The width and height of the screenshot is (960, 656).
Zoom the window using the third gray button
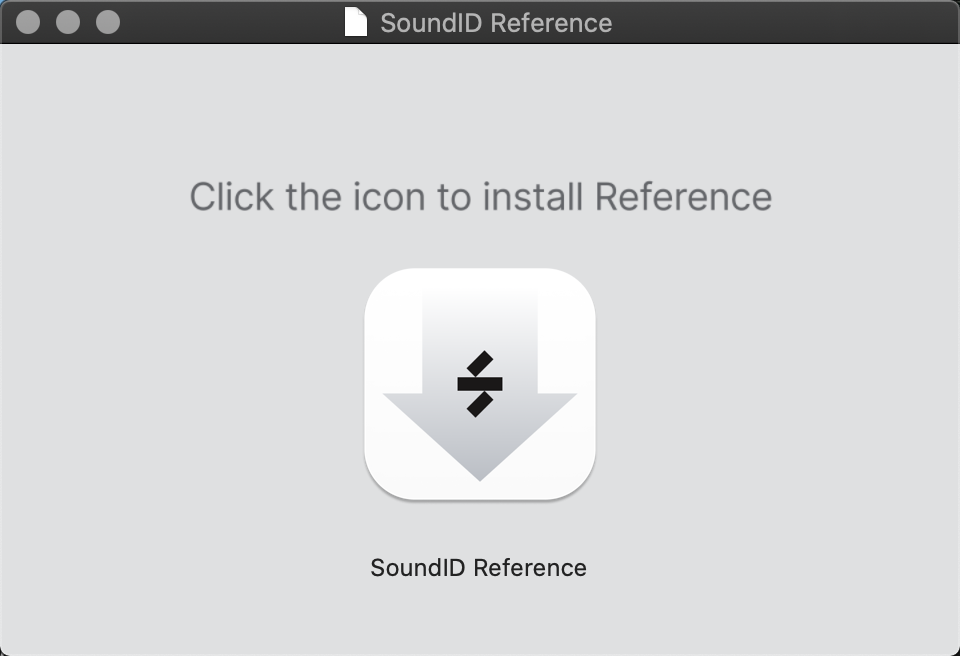[108, 22]
